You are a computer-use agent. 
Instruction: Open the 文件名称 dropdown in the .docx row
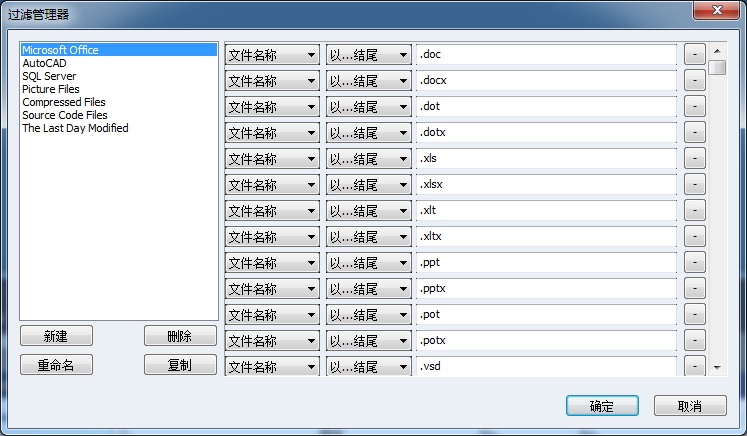click(272, 81)
